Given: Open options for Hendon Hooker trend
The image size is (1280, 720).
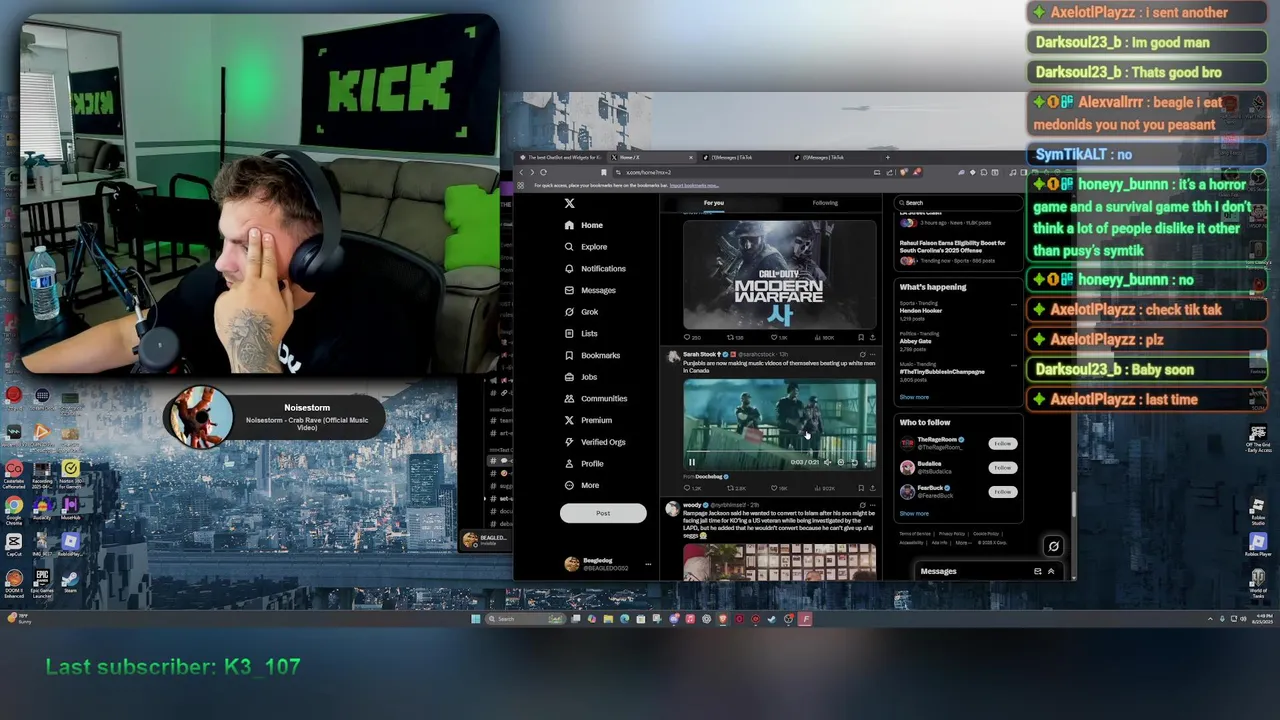Looking at the screenshot, I should pos(1014,303).
